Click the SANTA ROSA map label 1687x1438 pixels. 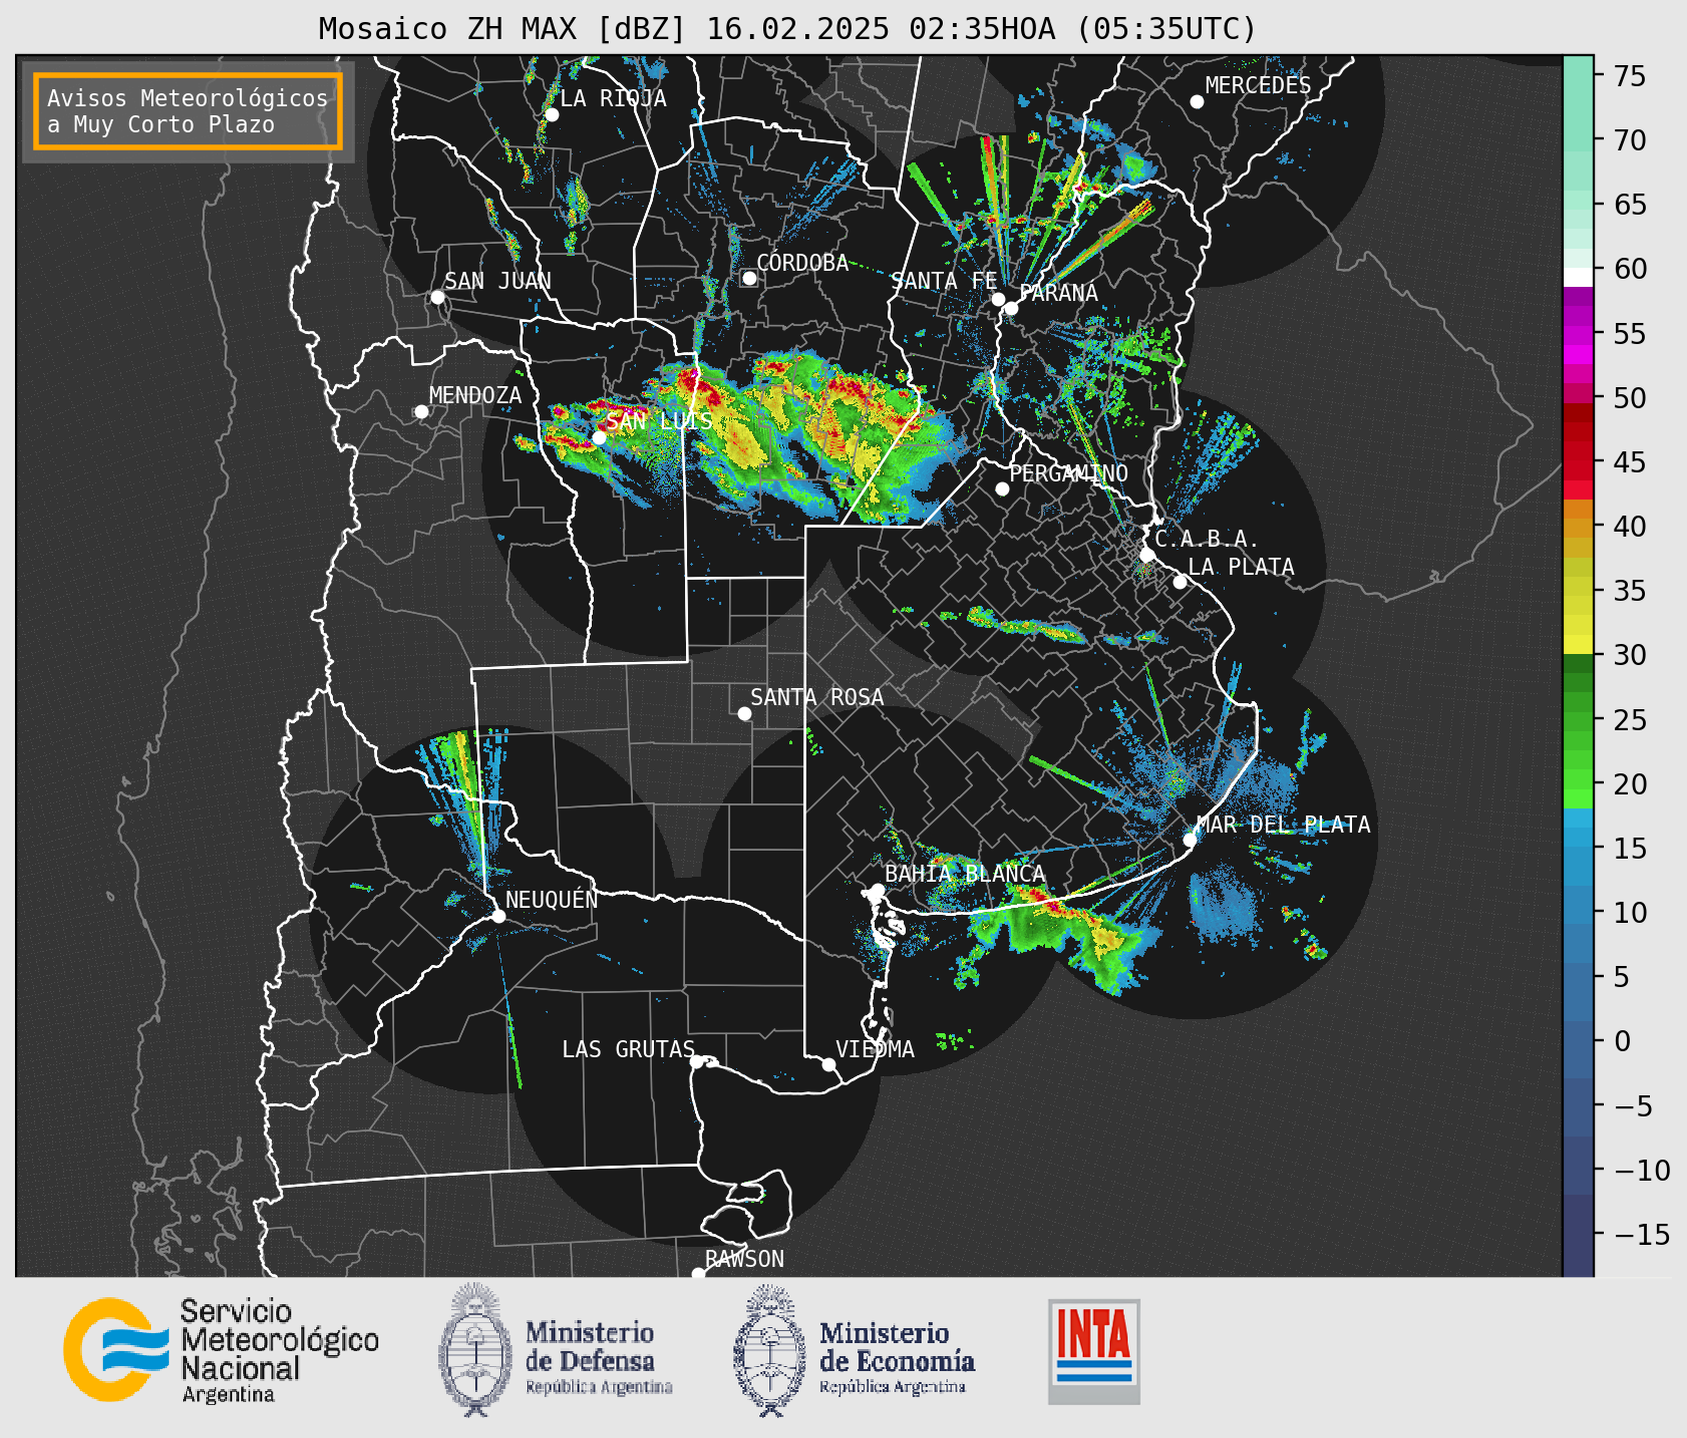(x=817, y=697)
